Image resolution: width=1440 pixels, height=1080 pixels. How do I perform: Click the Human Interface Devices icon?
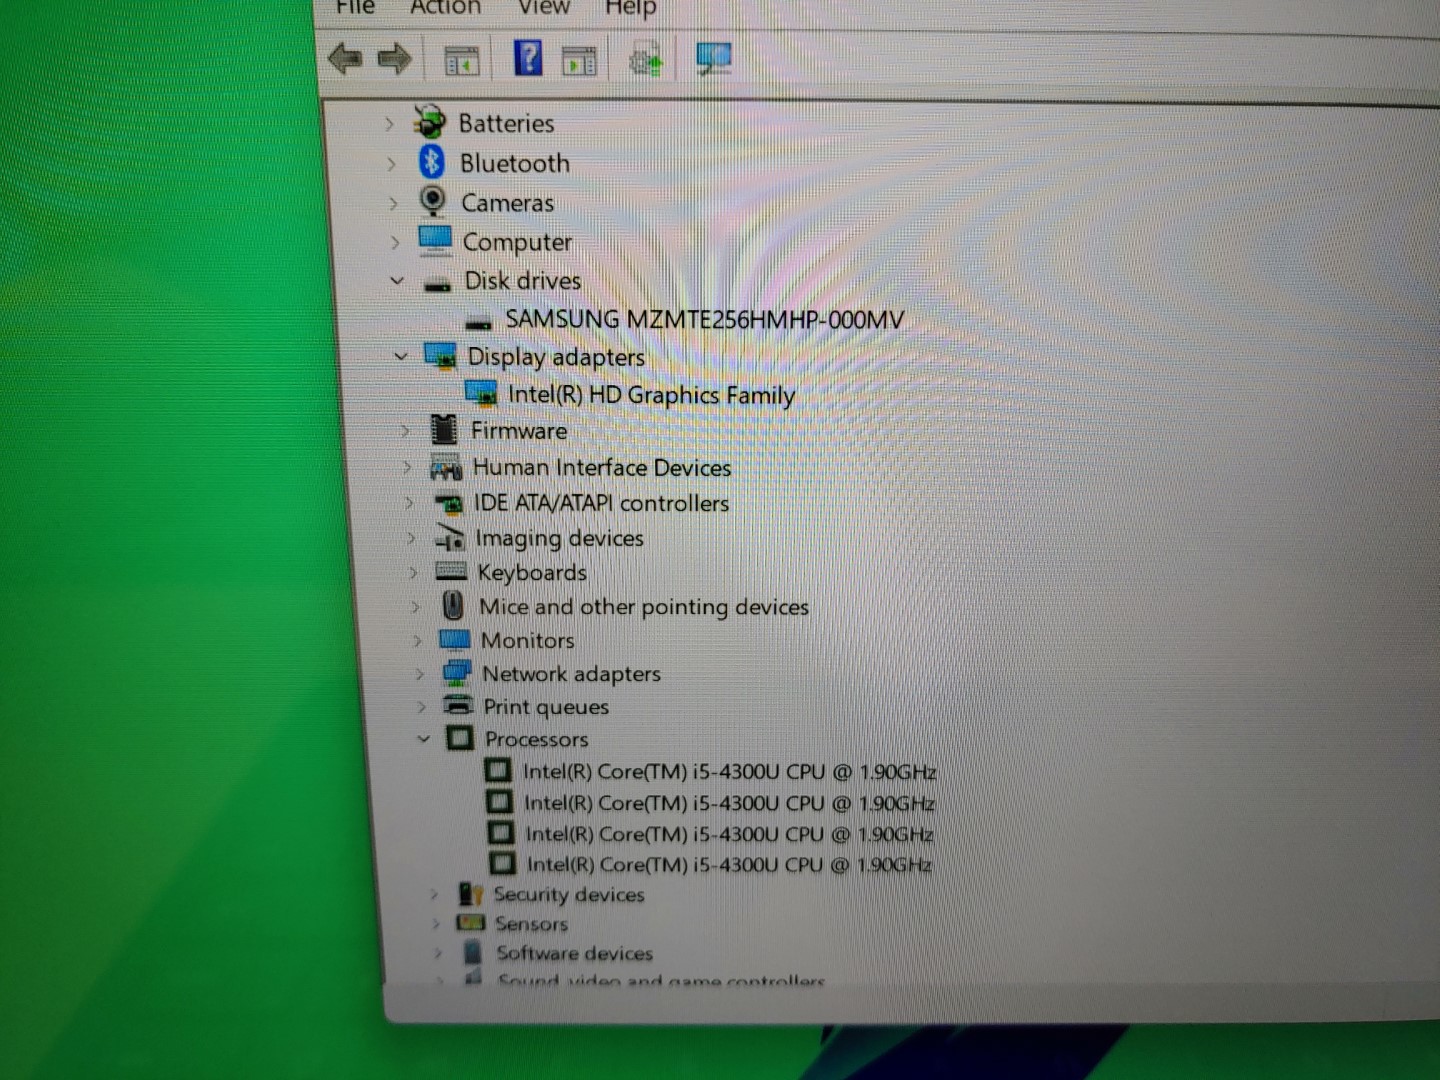tap(446, 466)
